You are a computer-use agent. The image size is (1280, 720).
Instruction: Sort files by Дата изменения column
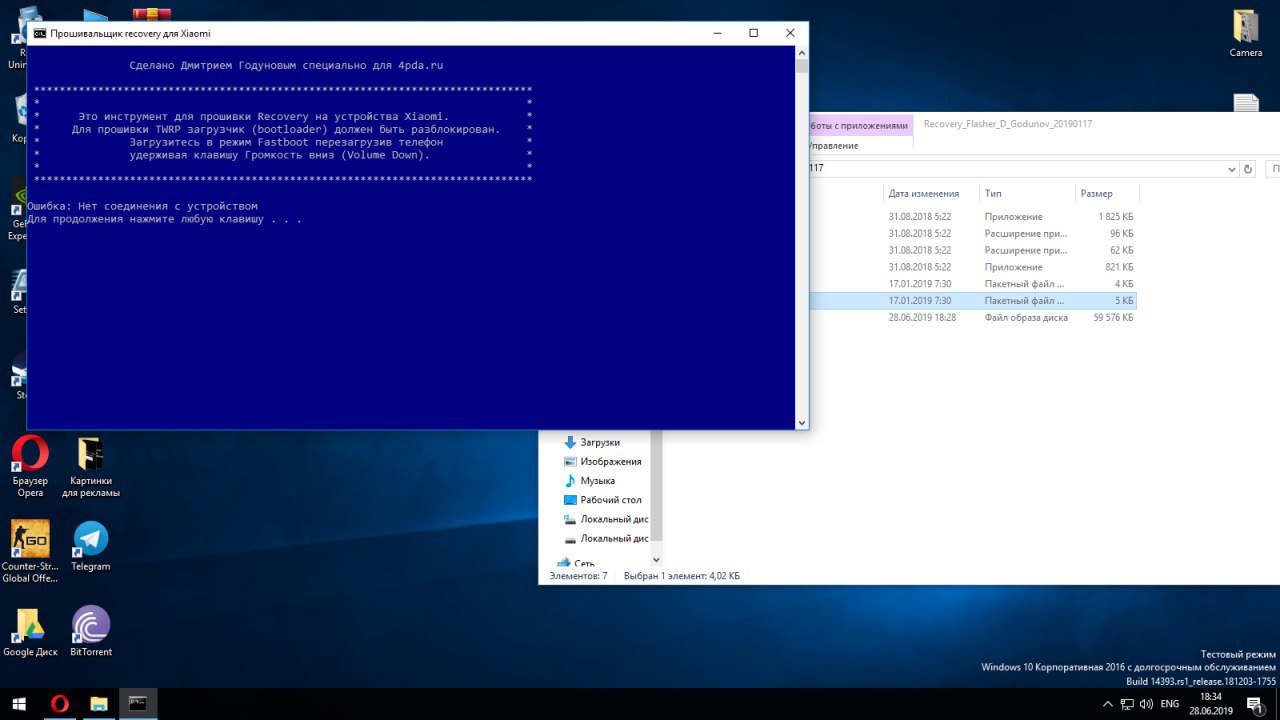[923, 194]
